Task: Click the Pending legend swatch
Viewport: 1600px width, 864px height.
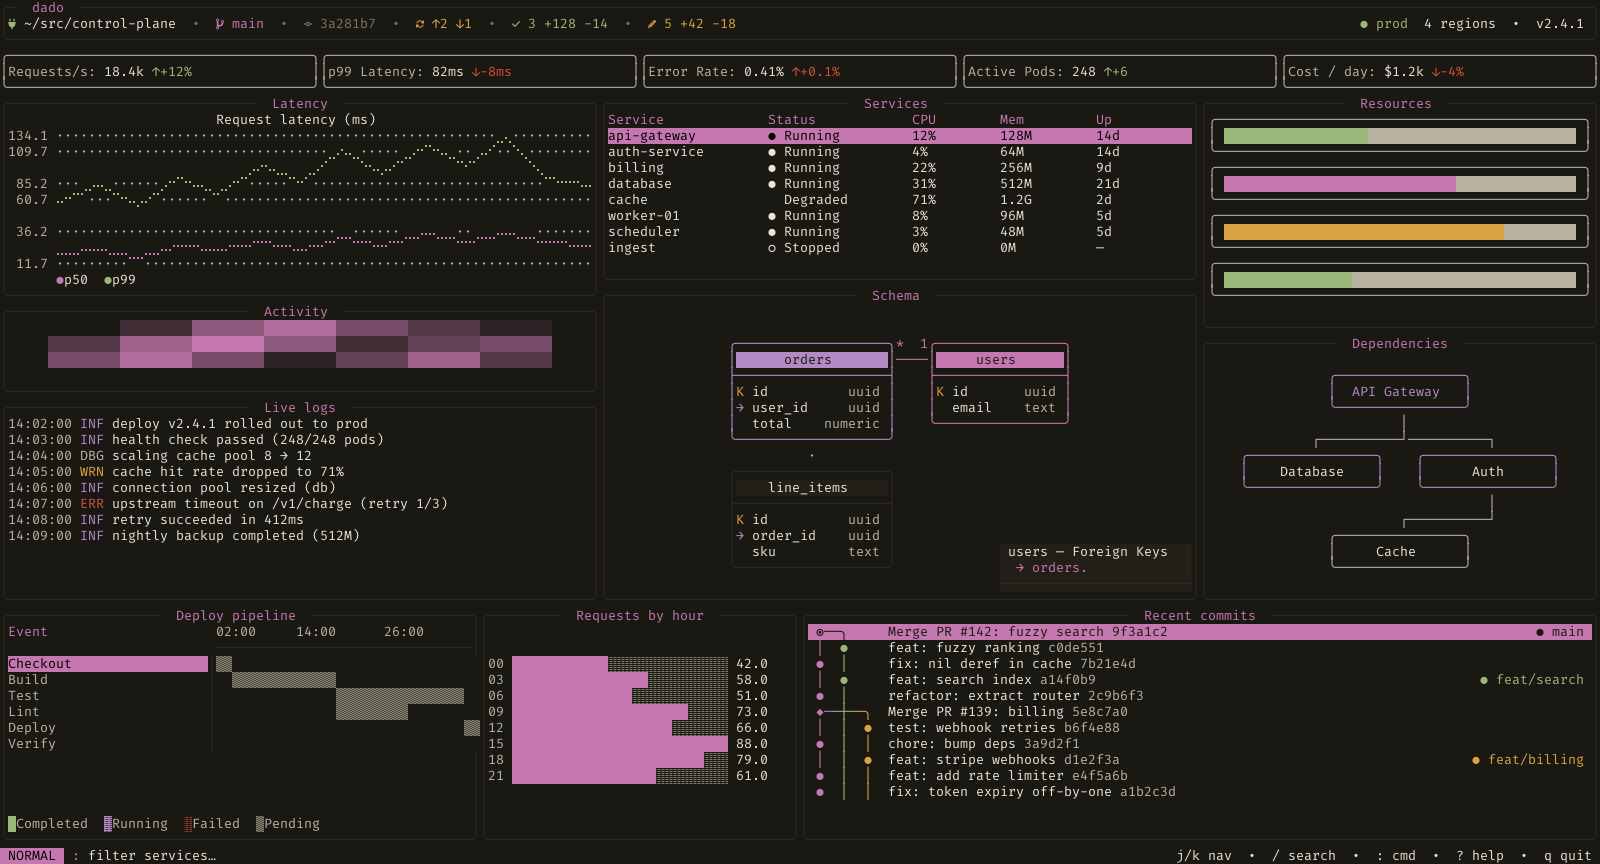Action: (260, 824)
